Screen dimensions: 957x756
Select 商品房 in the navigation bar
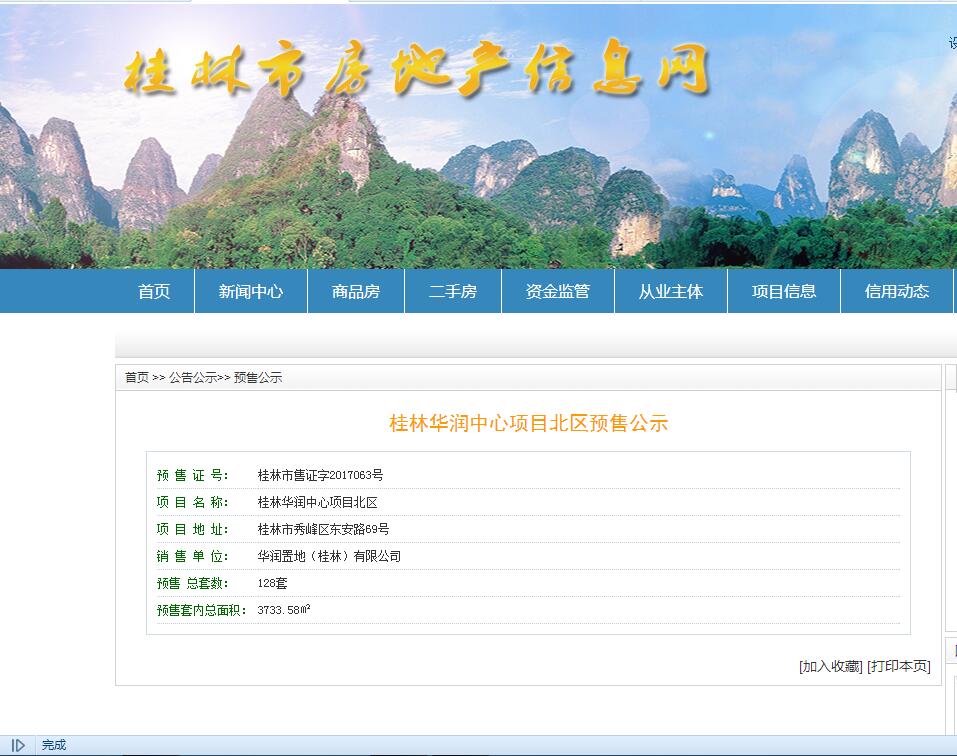[x=356, y=292]
